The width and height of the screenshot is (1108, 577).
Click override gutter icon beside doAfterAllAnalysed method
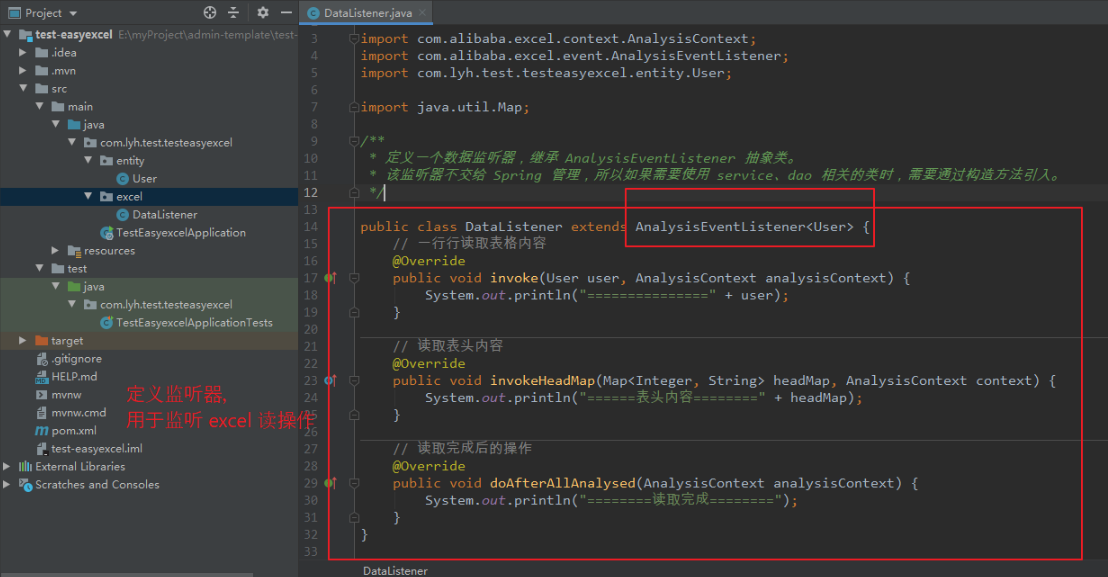click(330, 483)
